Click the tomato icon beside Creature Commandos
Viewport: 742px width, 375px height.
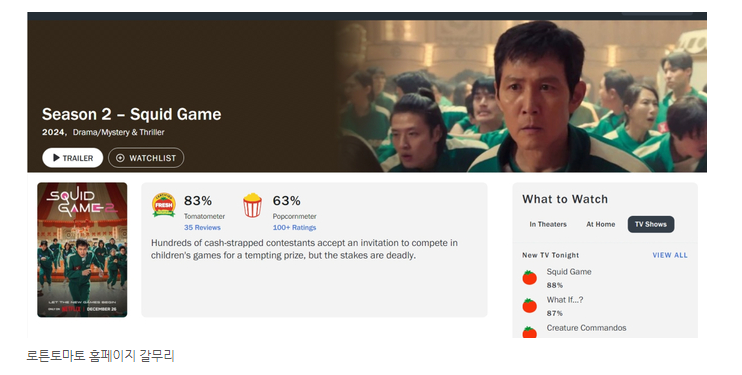coord(530,332)
